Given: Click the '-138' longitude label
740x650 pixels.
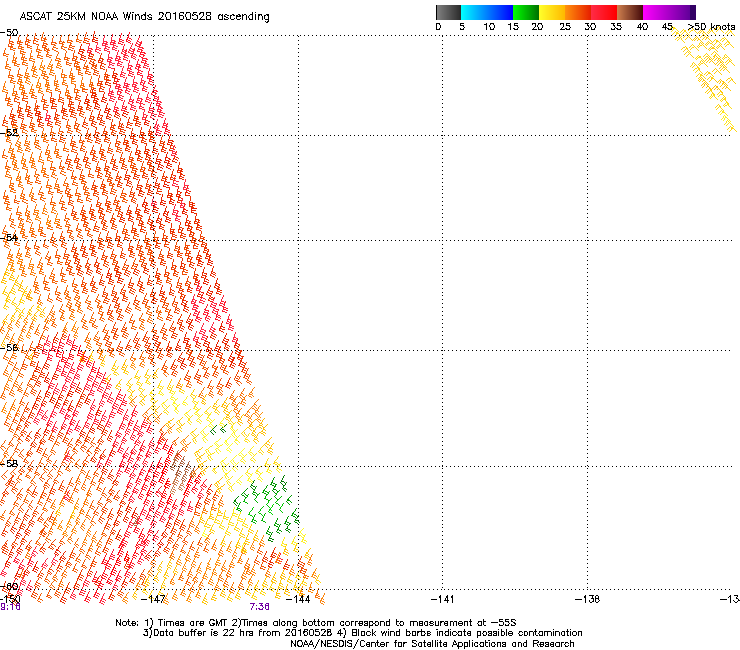Looking at the screenshot, I should 587,599.
